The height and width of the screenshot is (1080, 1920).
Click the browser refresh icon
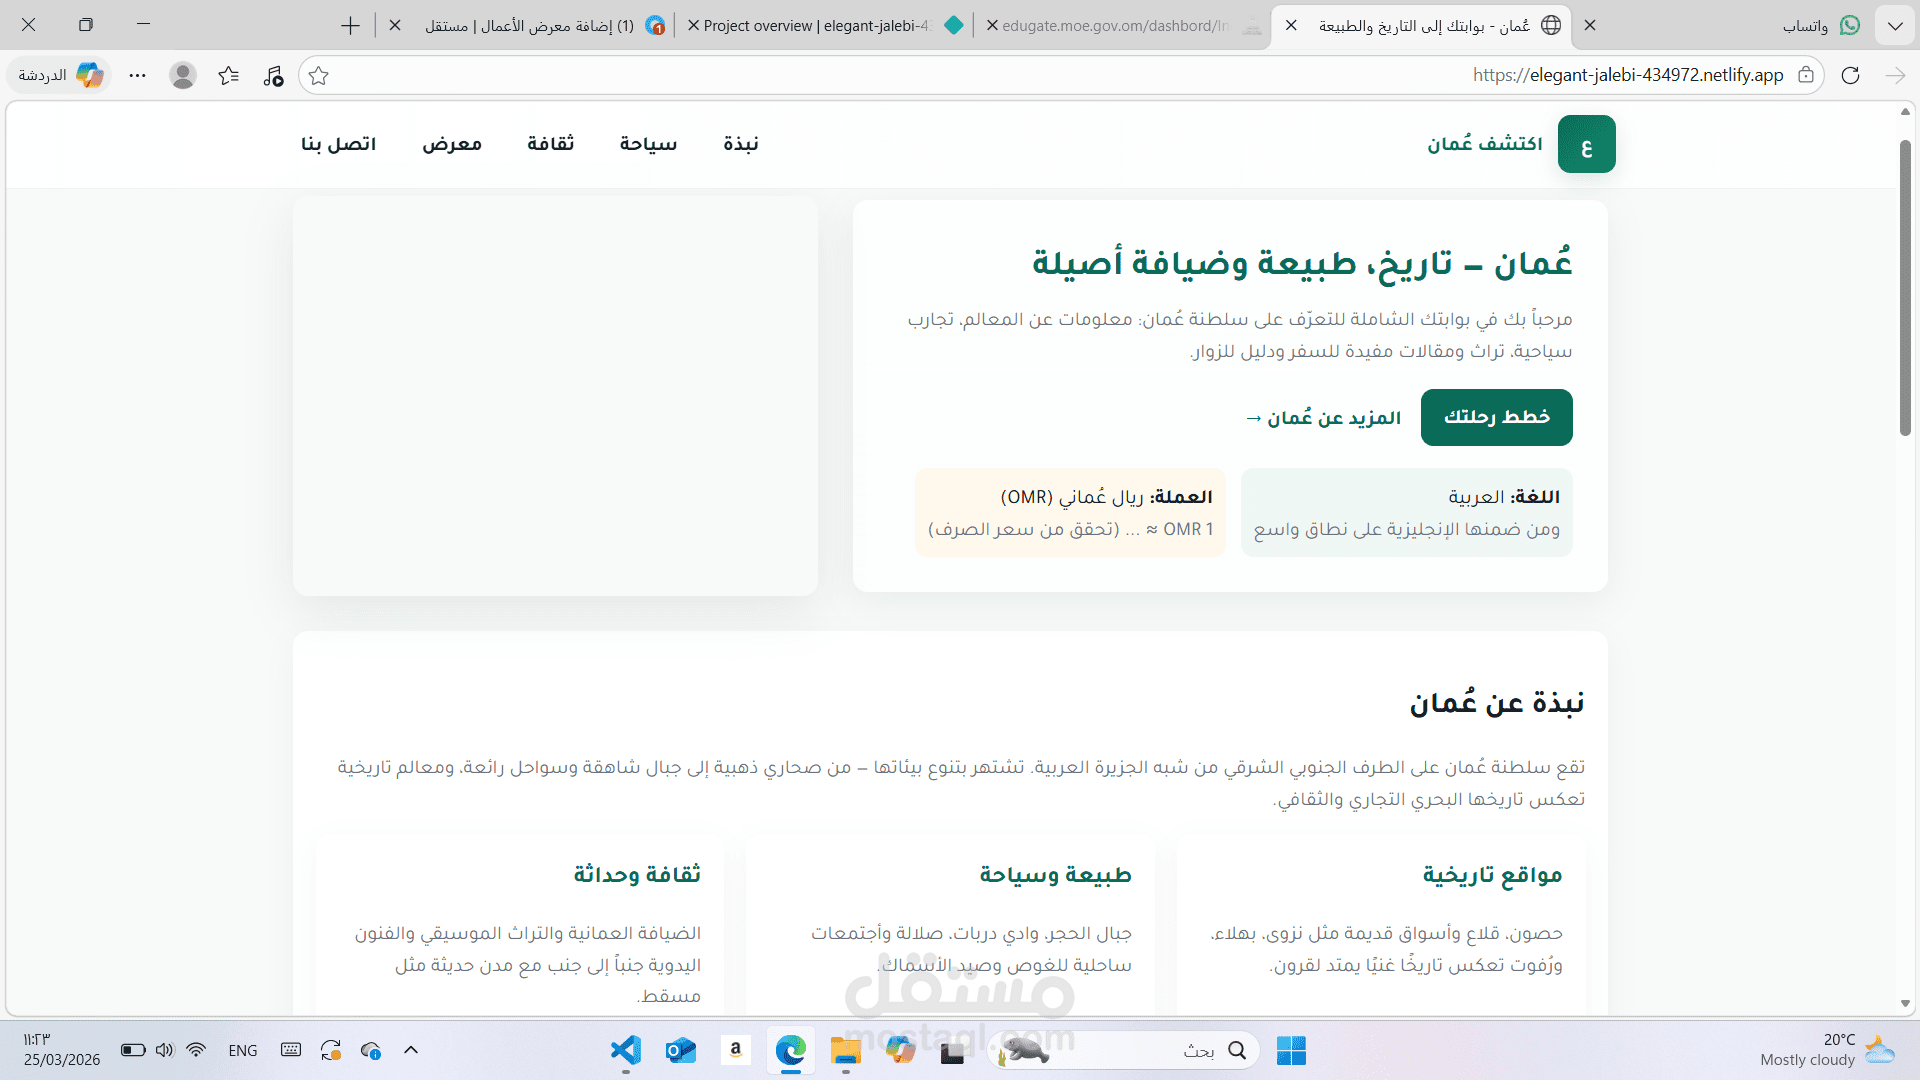coord(1850,76)
